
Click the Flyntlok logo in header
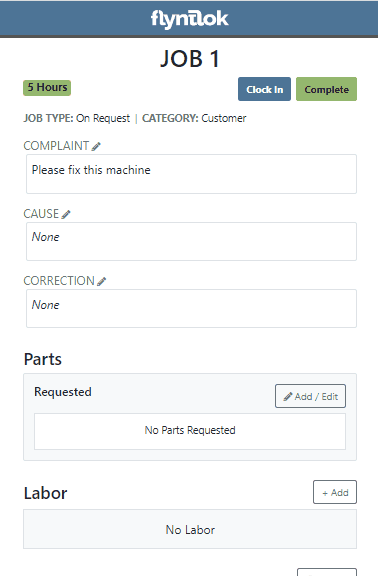click(x=190, y=19)
